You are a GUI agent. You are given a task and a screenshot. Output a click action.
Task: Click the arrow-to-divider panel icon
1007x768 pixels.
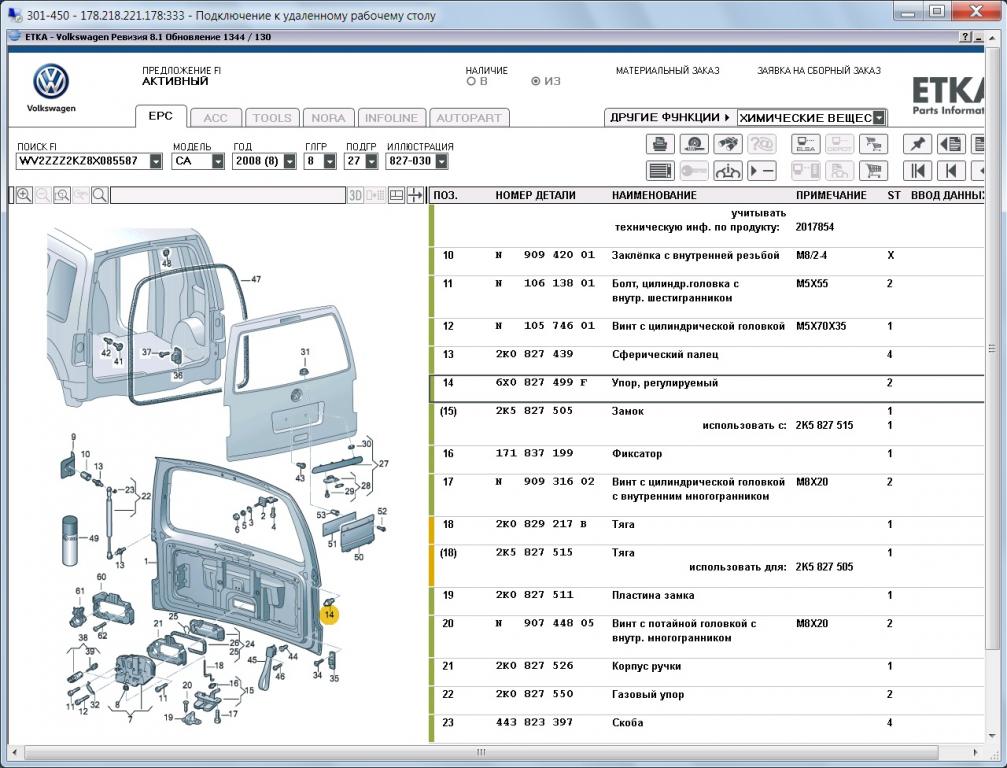point(416,195)
